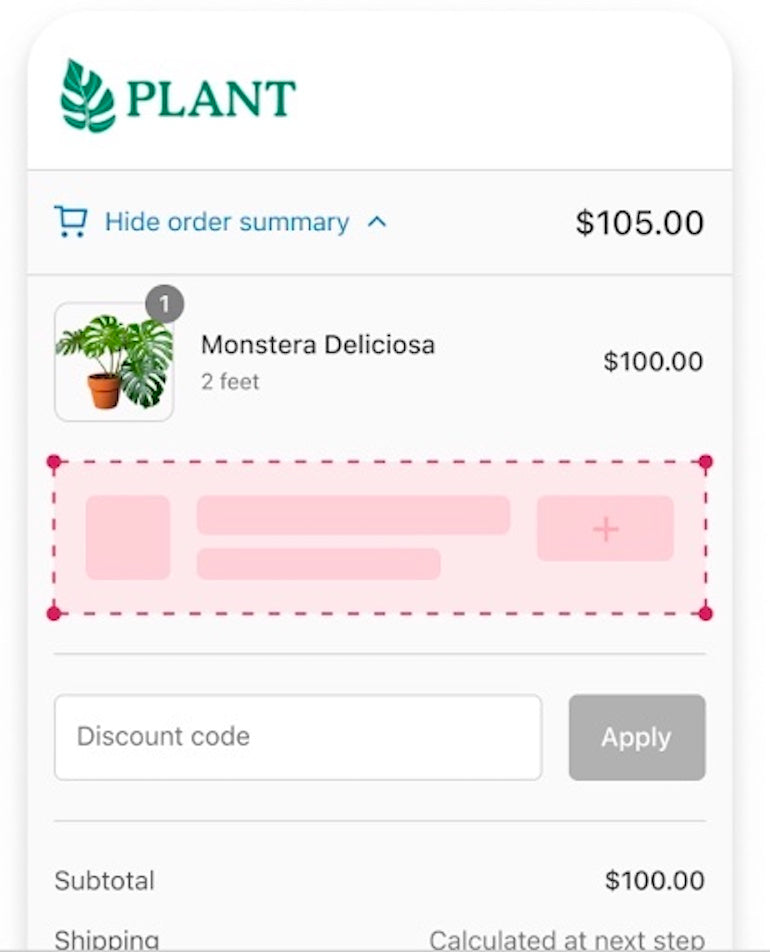Click the top-left corner handle of the selection
This screenshot has height=952, width=770.
pos(53,462)
